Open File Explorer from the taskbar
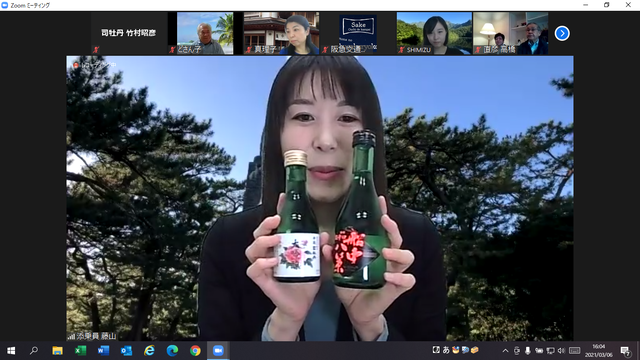Viewport: 640px width, 360px height. click(57, 351)
